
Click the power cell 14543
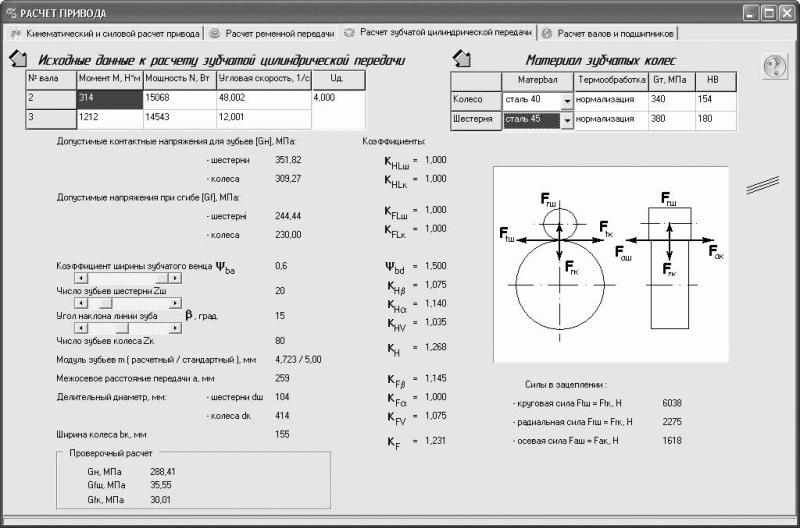tap(180, 119)
